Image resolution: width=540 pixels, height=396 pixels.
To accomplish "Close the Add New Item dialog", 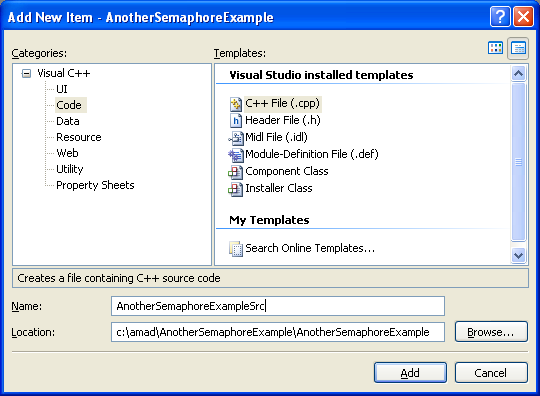I will pos(523,16).
